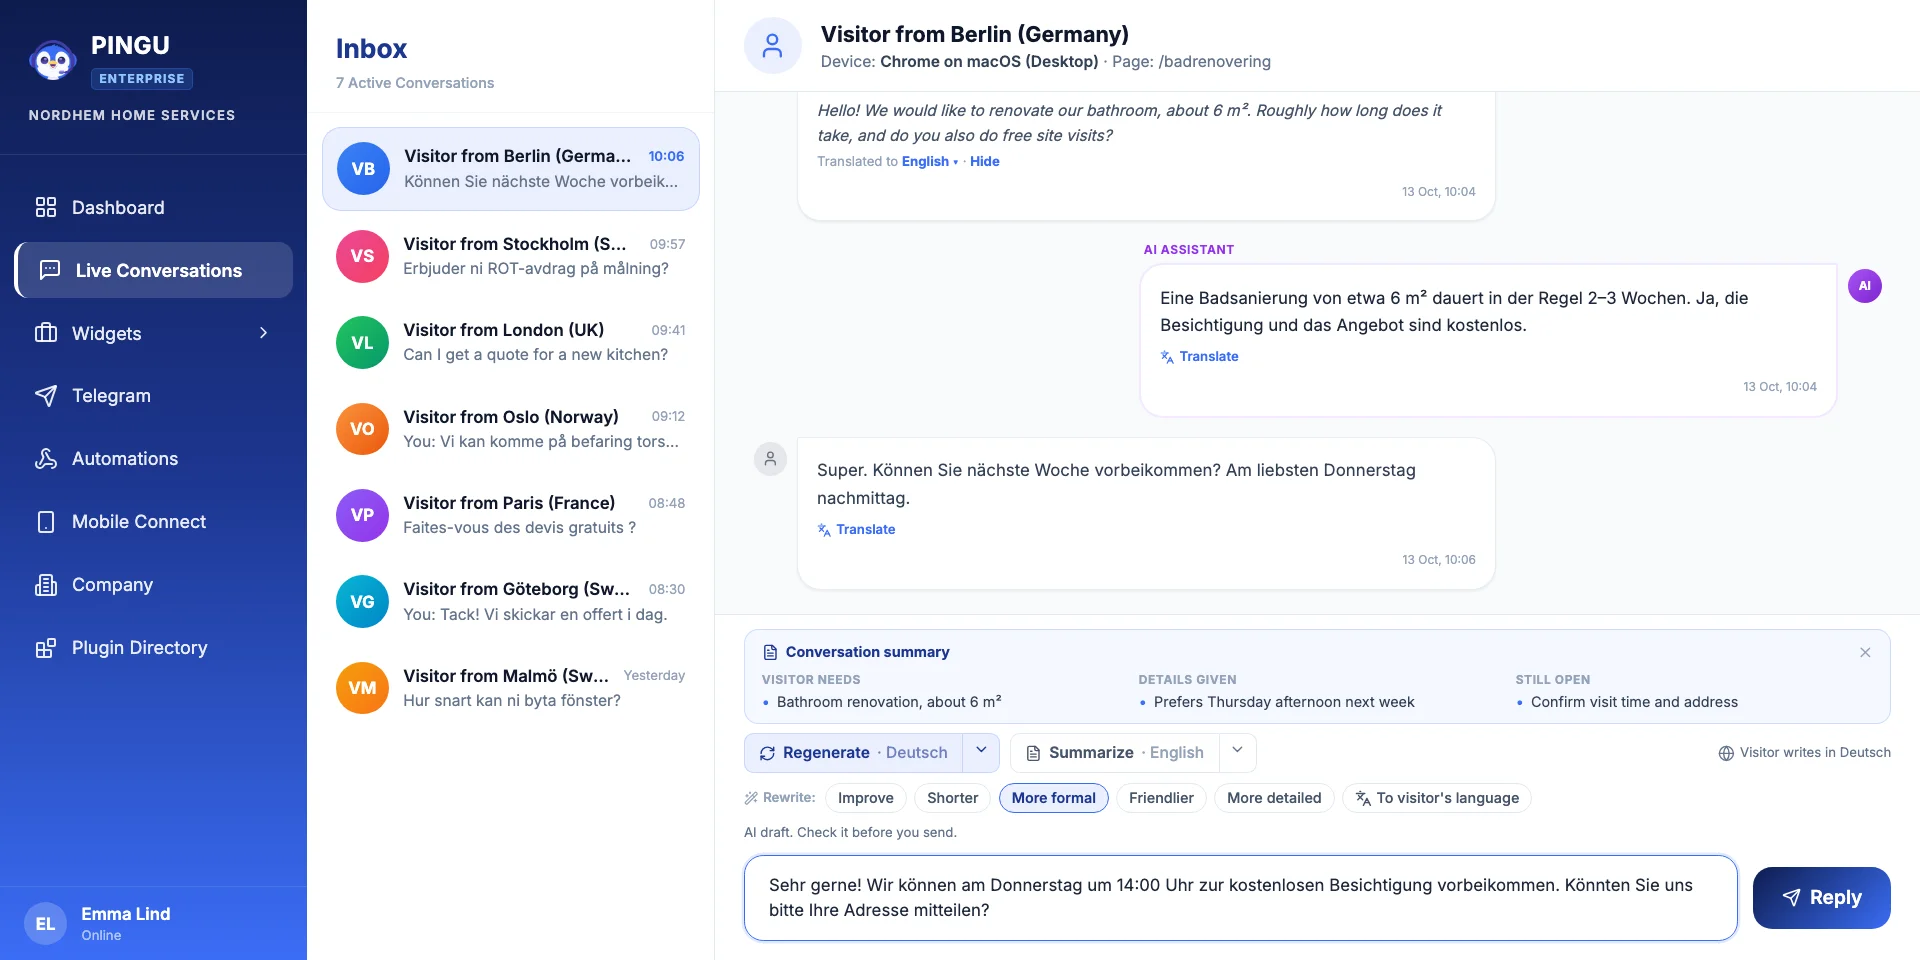Hide the translated visitor message
The image size is (1920, 960).
(985, 162)
